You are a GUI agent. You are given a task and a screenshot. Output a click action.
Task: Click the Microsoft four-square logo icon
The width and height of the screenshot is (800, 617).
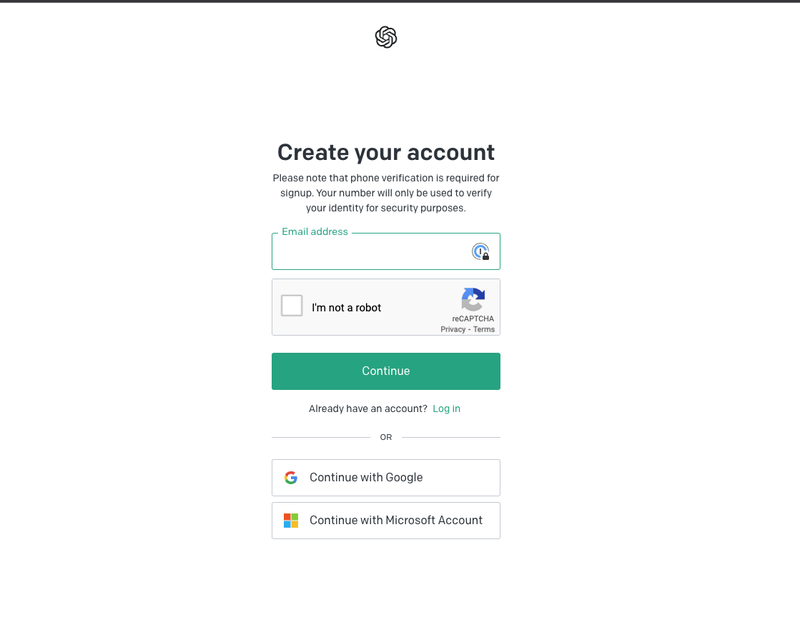click(x=291, y=521)
